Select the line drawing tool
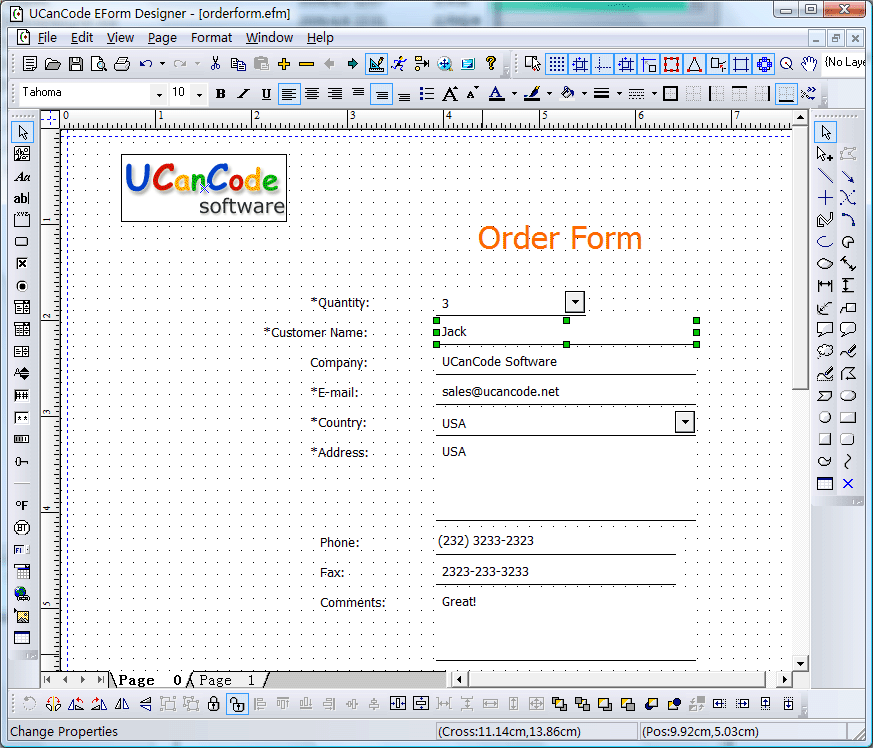The width and height of the screenshot is (873, 748). tap(825, 176)
